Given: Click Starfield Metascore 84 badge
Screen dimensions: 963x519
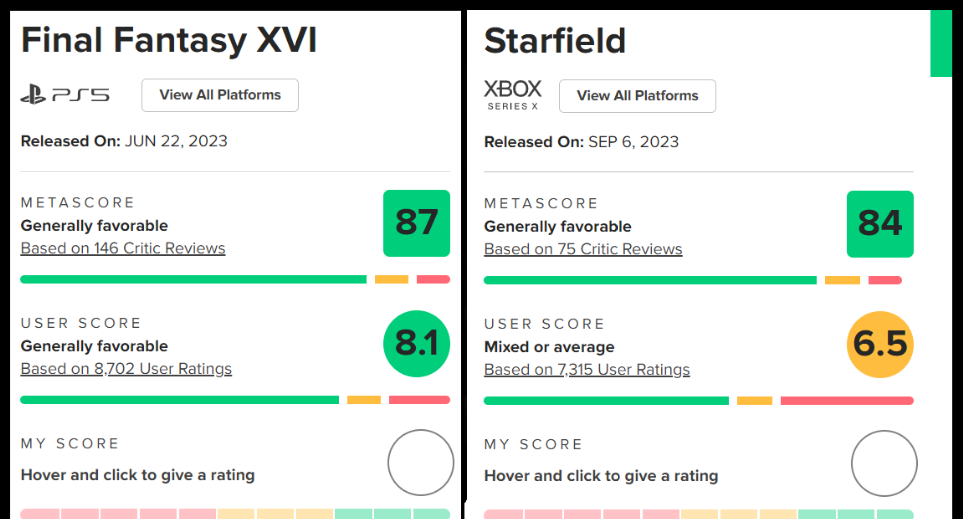Looking at the screenshot, I should click(x=880, y=223).
